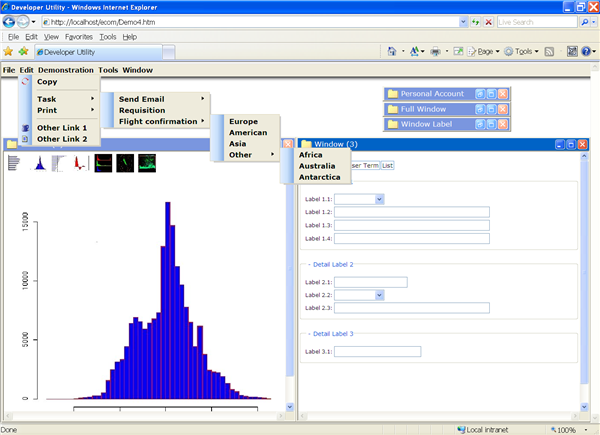Select the black multi-colored lines thumbnail
Viewport: 600px width, 435px height.
[x=103, y=163]
